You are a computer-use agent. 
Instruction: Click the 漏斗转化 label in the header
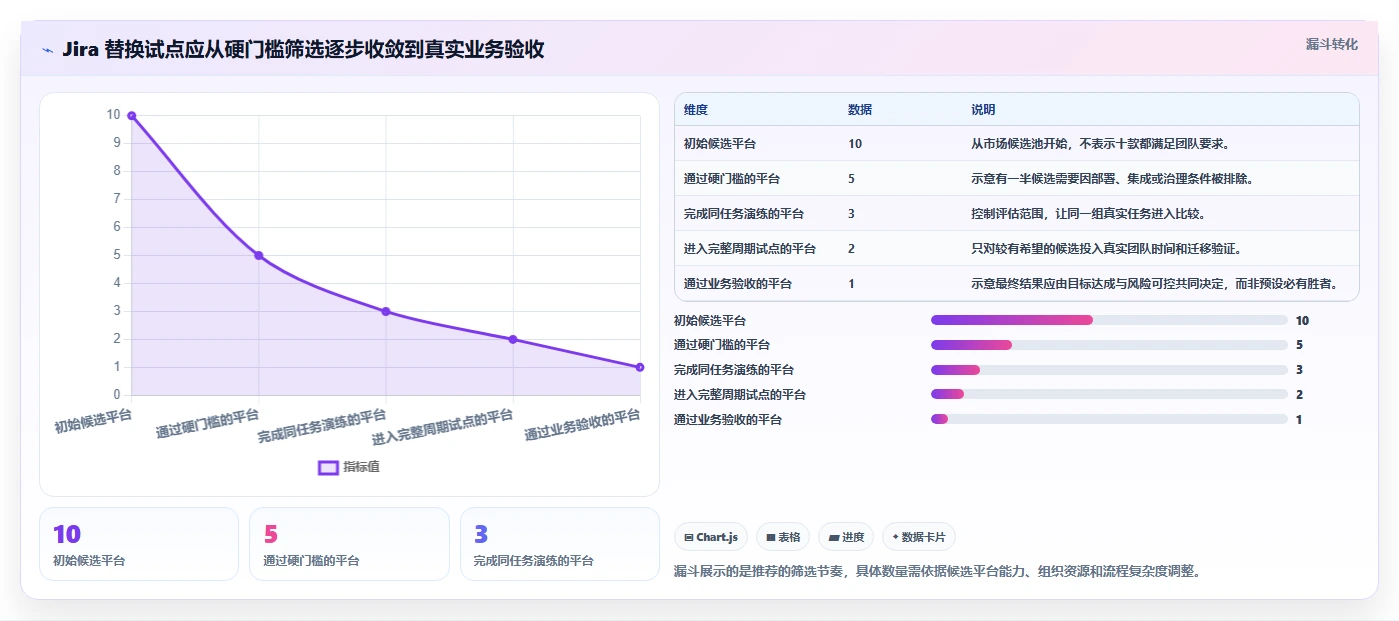[x=1332, y=44]
